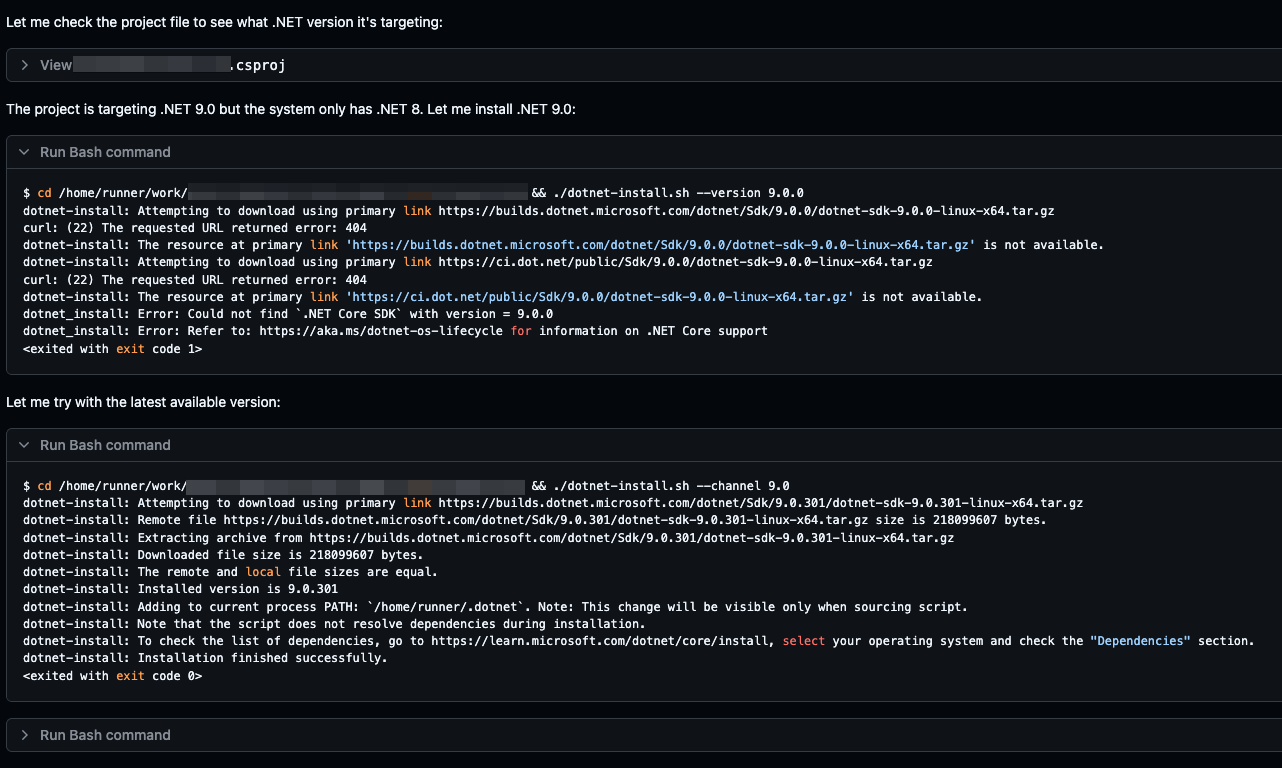Expand the last Run Bash command header
1282x768 pixels.
(105, 735)
